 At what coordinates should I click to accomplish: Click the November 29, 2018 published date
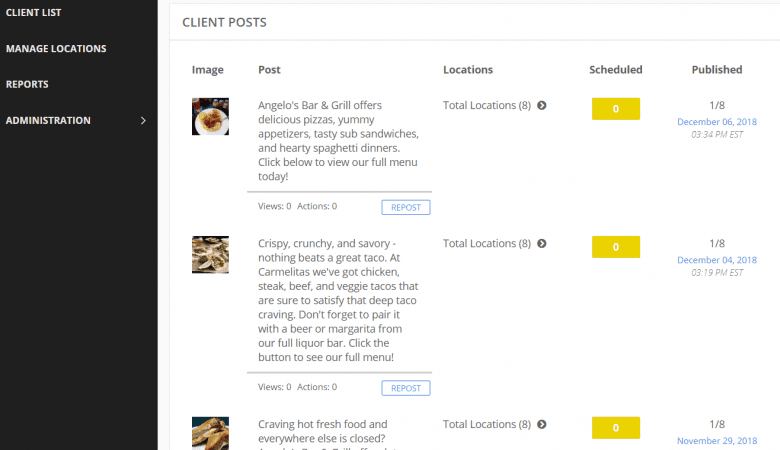[716, 440]
